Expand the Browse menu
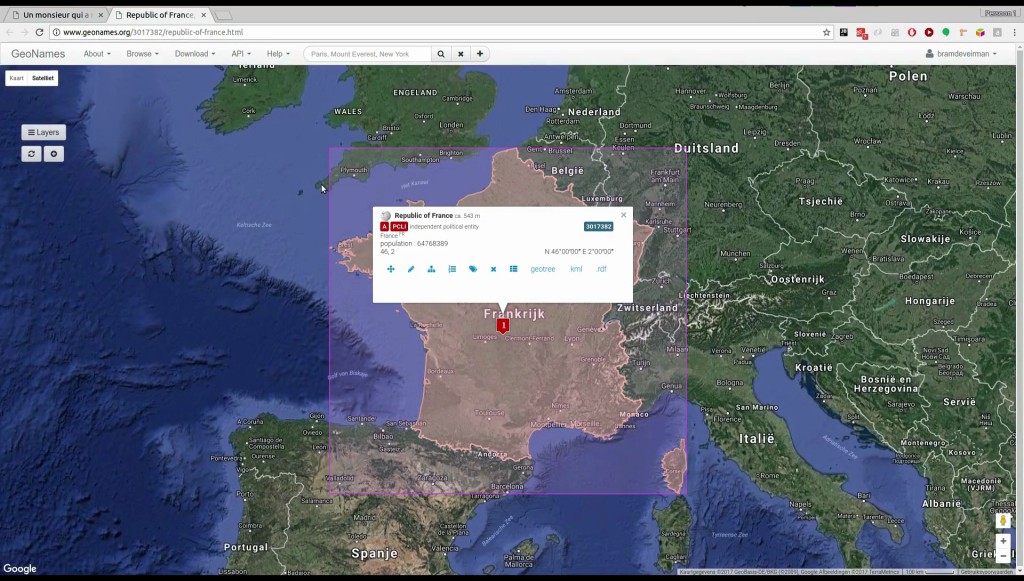1024x581 pixels. 142,54
